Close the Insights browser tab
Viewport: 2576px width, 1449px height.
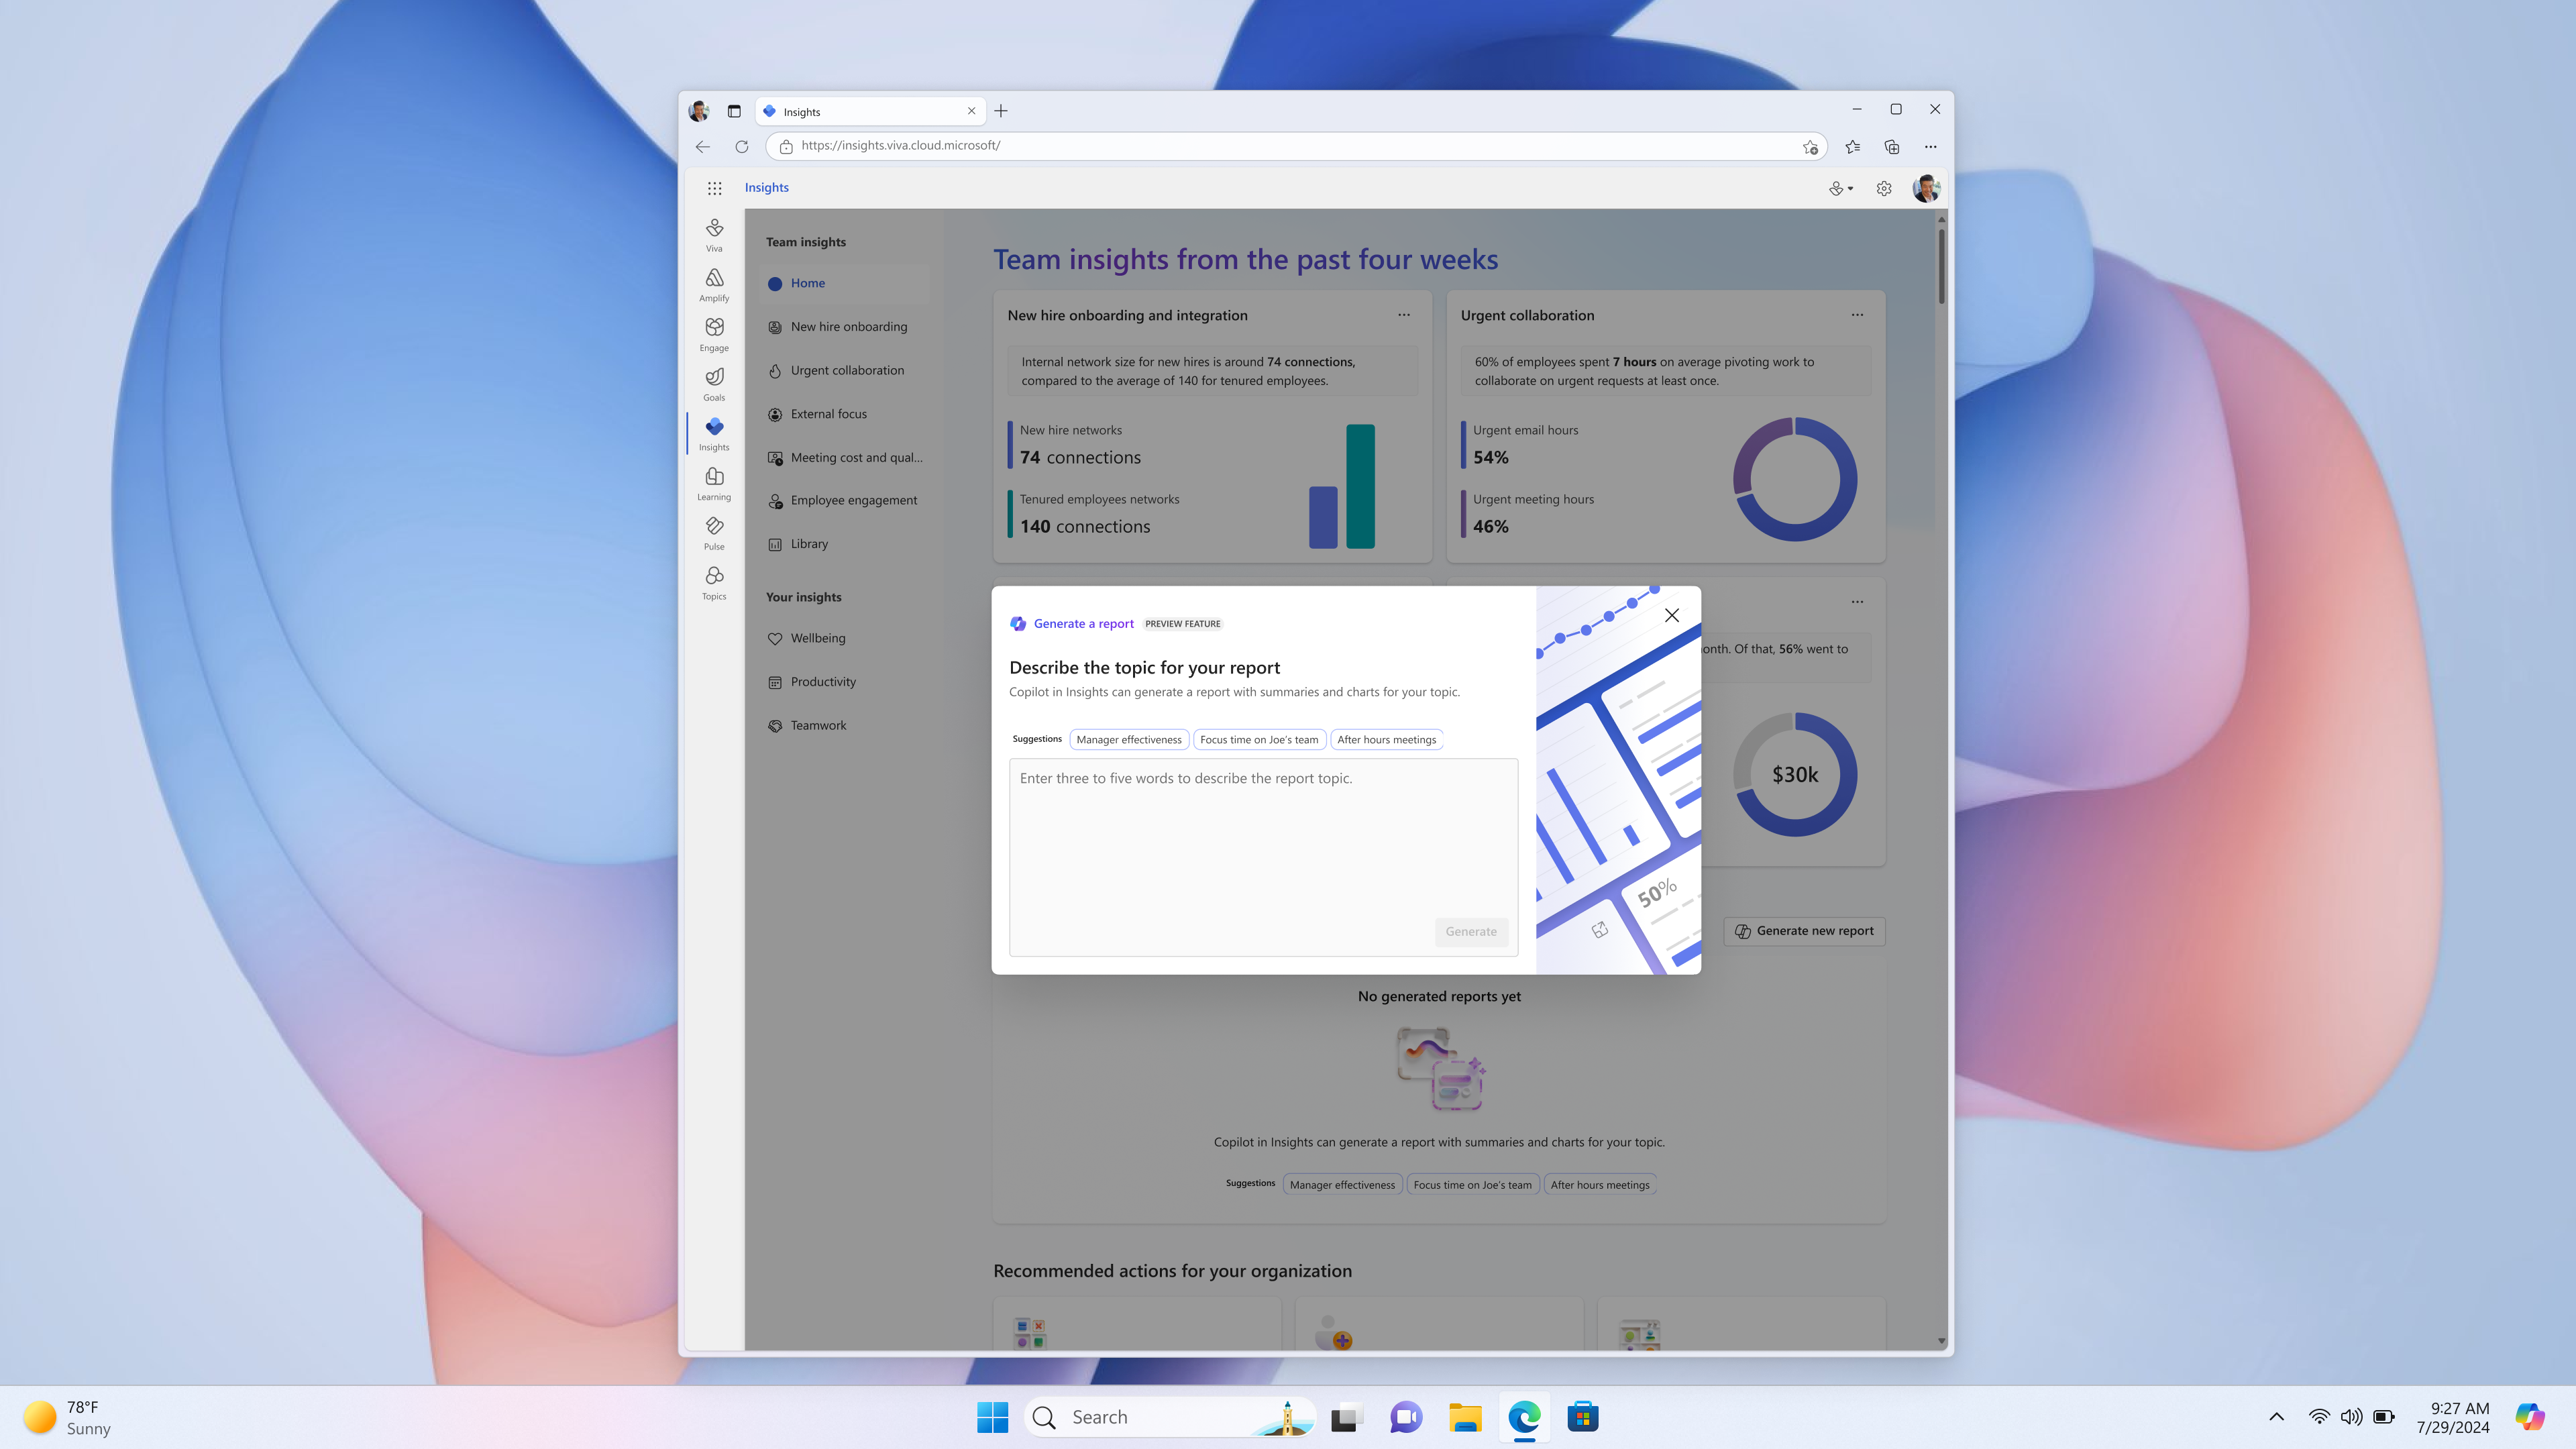[x=971, y=111]
